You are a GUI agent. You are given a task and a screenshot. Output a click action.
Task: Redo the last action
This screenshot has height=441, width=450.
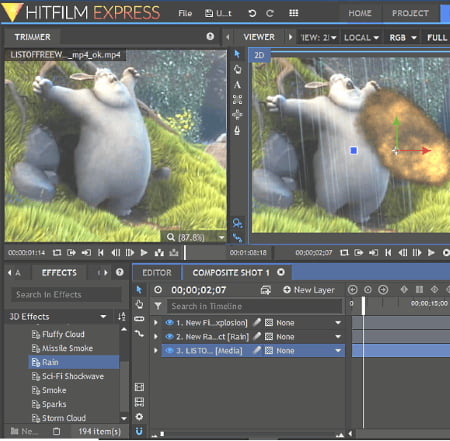(270, 13)
